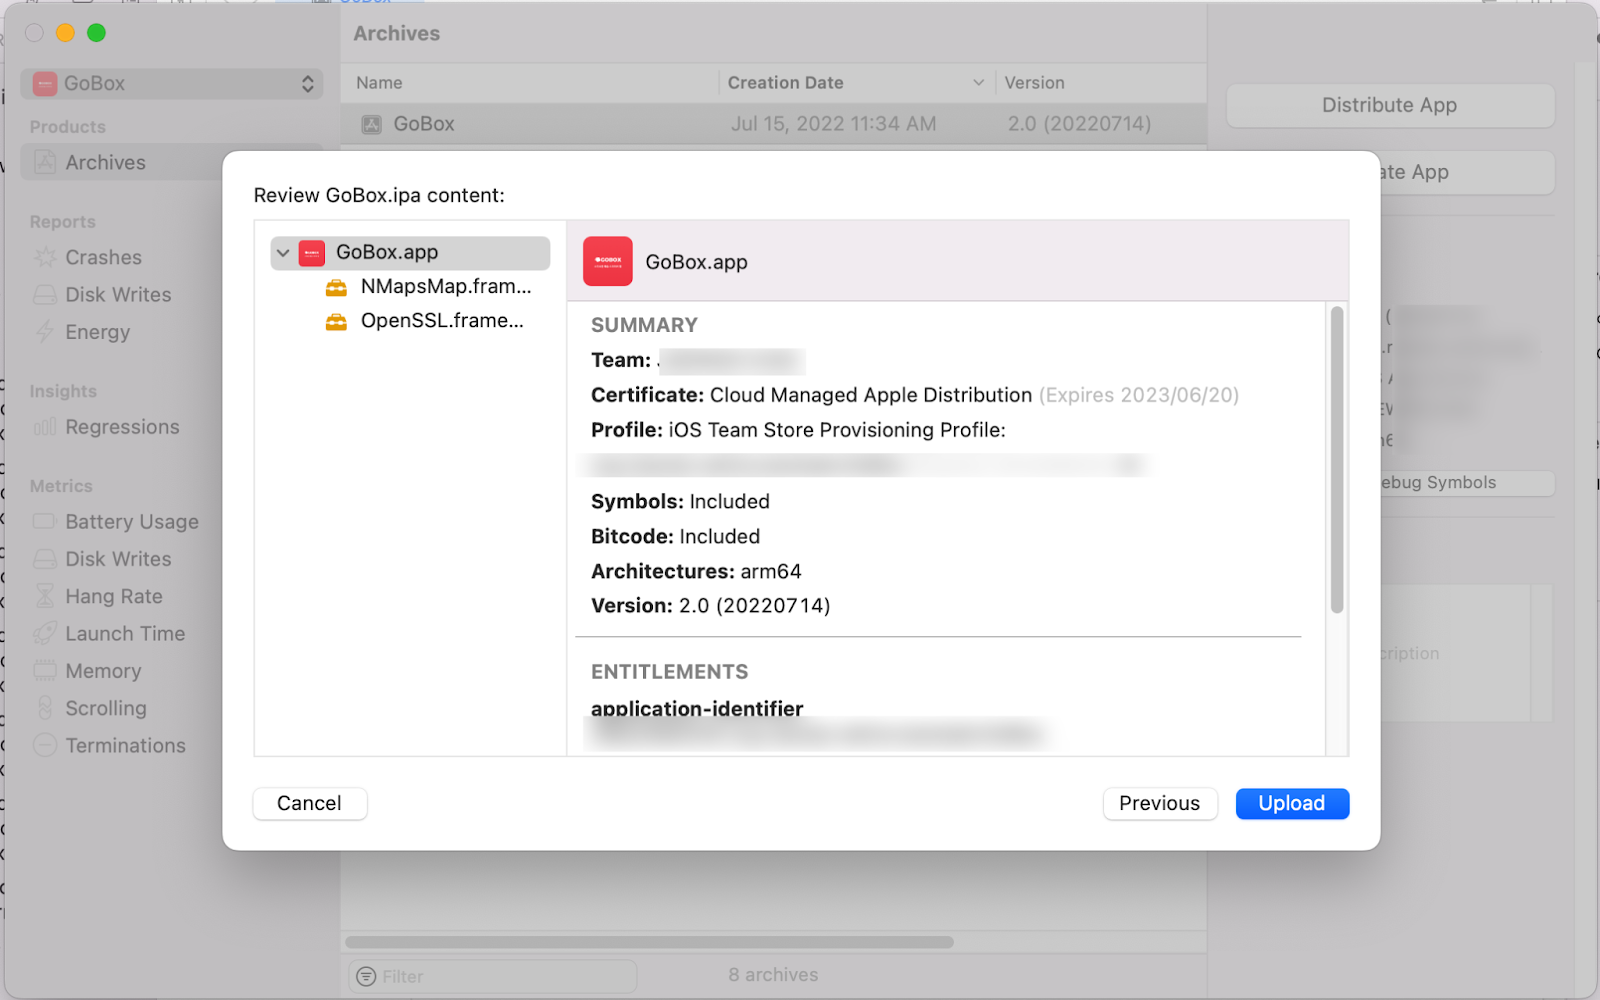Click the Version 2.0 (20220714) summary line
This screenshot has width=1600, height=1000.
[710, 606]
